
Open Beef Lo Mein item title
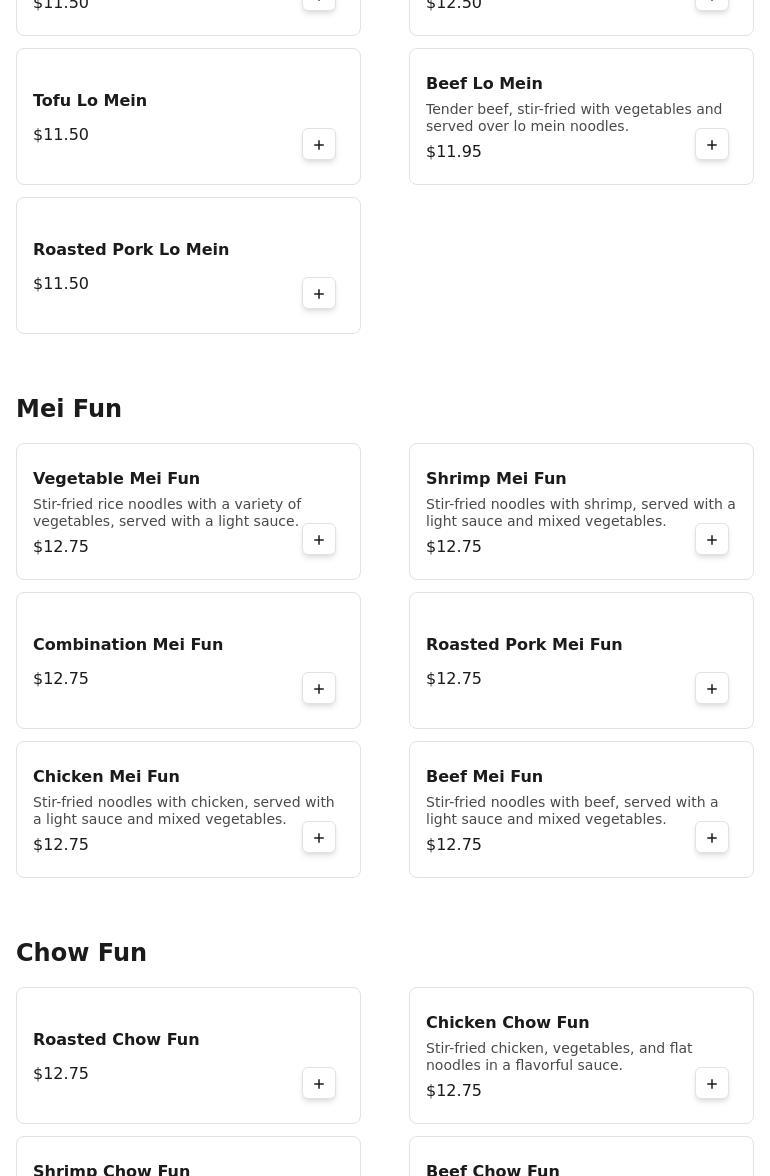[484, 83]
